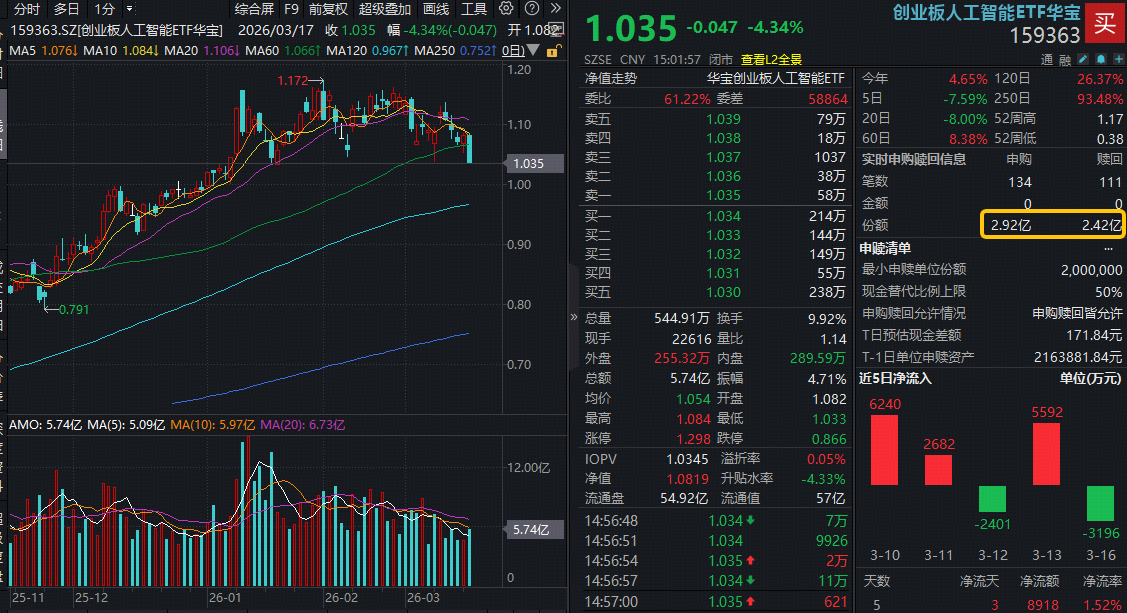Viewport: 1127px width, 613px height.
Task: Click the 融 margin-trading badge icon
Action: click(1064, 59)
